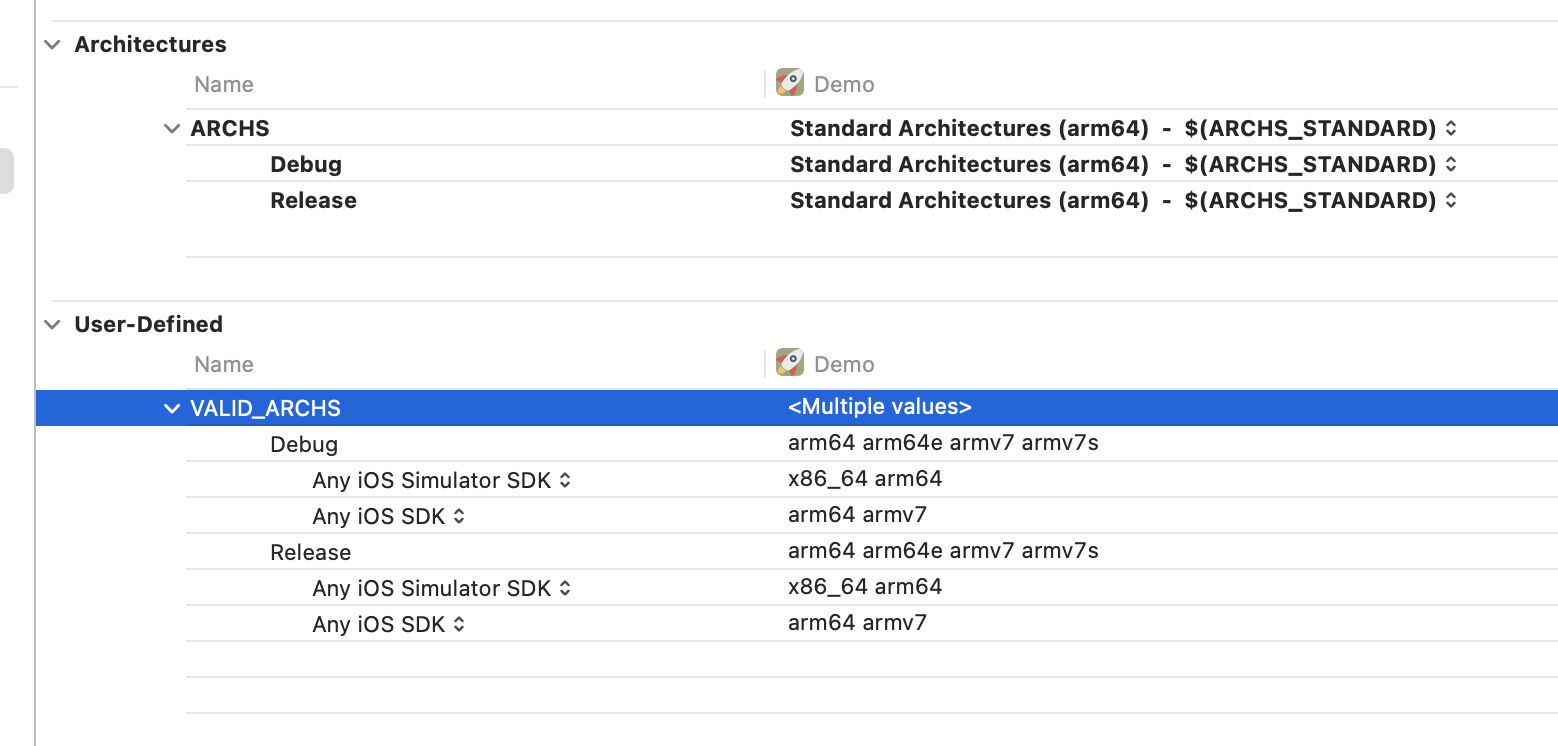Screen dimensions: 1558x746
Task: Collapse the User-Defined section chevron
Action: pos(52,325)
